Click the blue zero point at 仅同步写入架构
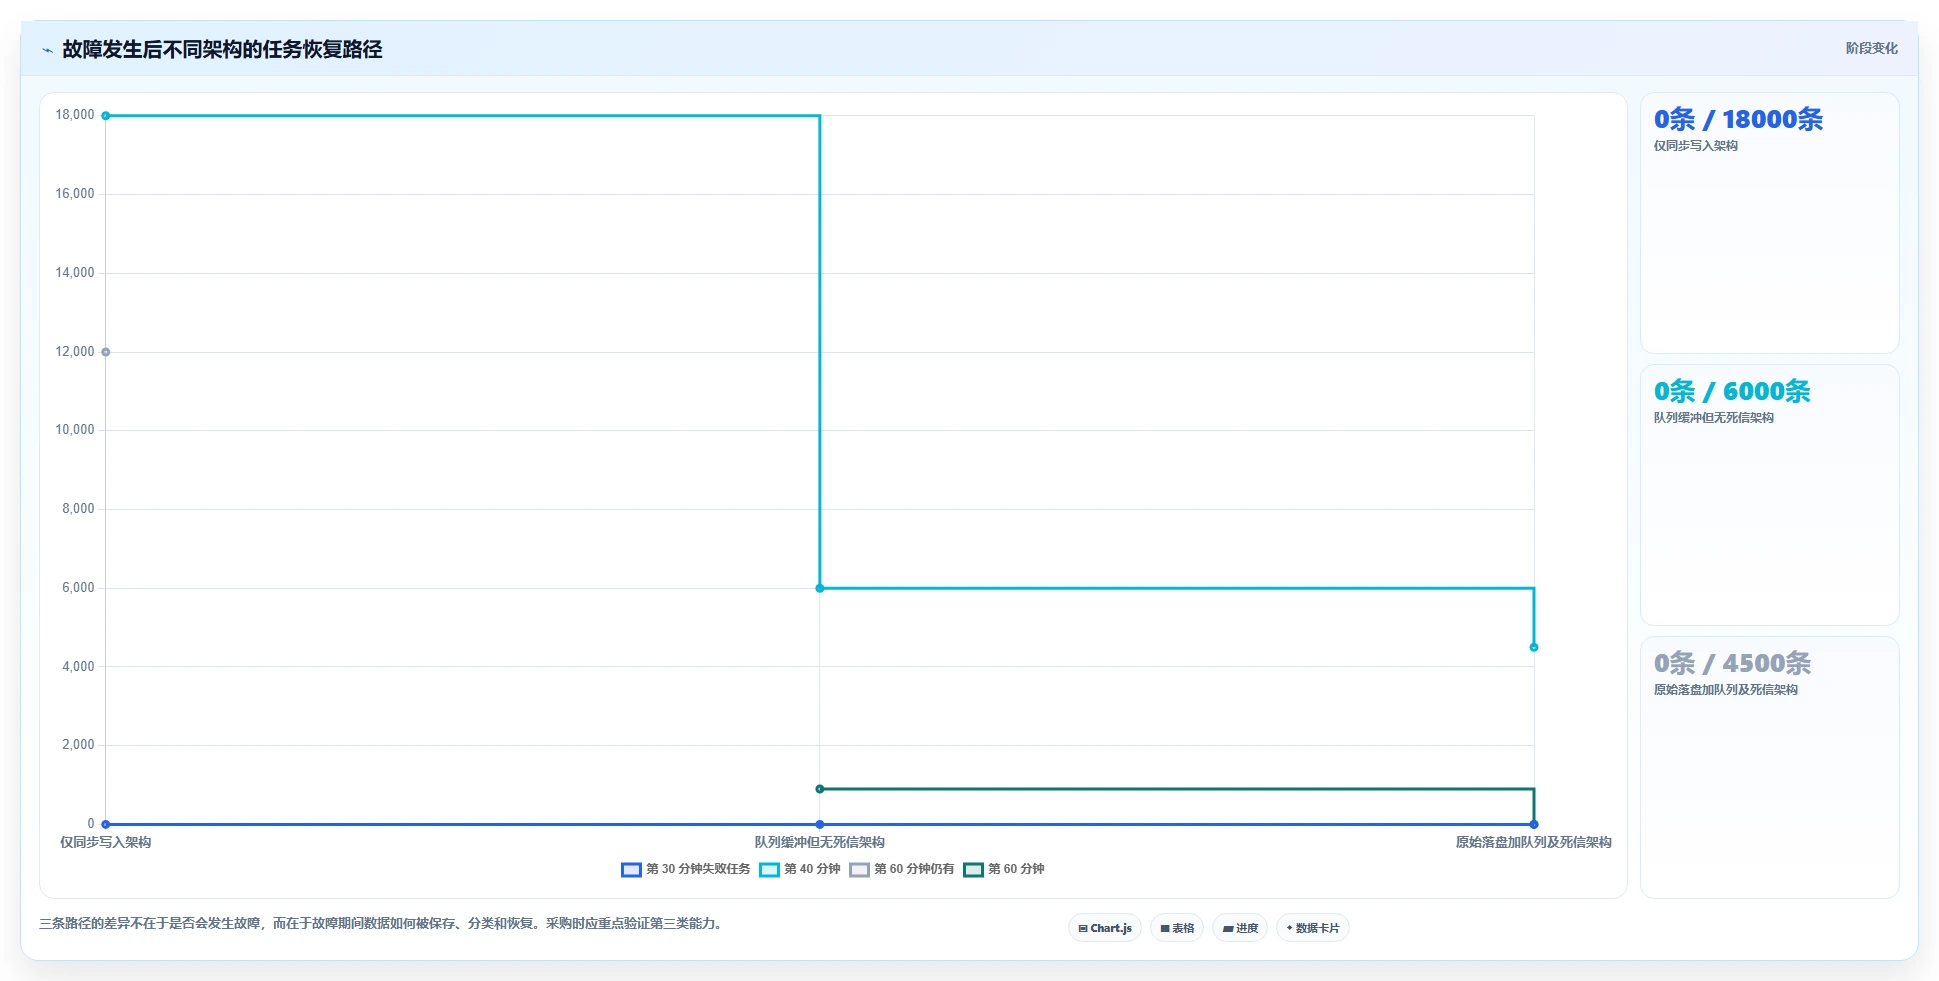1939x981 pixels. tap(106, 824)
